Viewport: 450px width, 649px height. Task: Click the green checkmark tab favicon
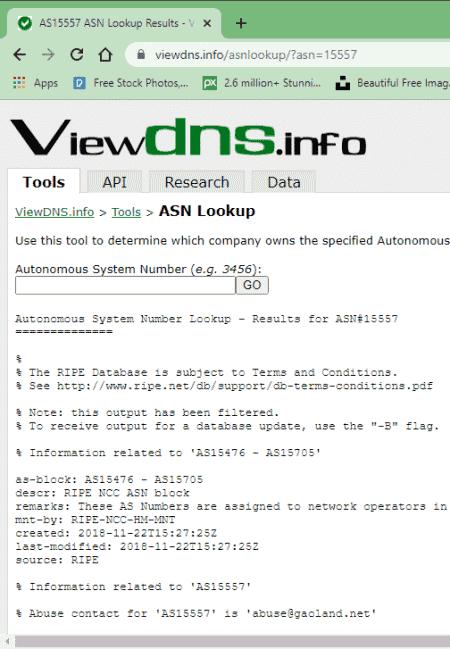(x=25, y=24)
